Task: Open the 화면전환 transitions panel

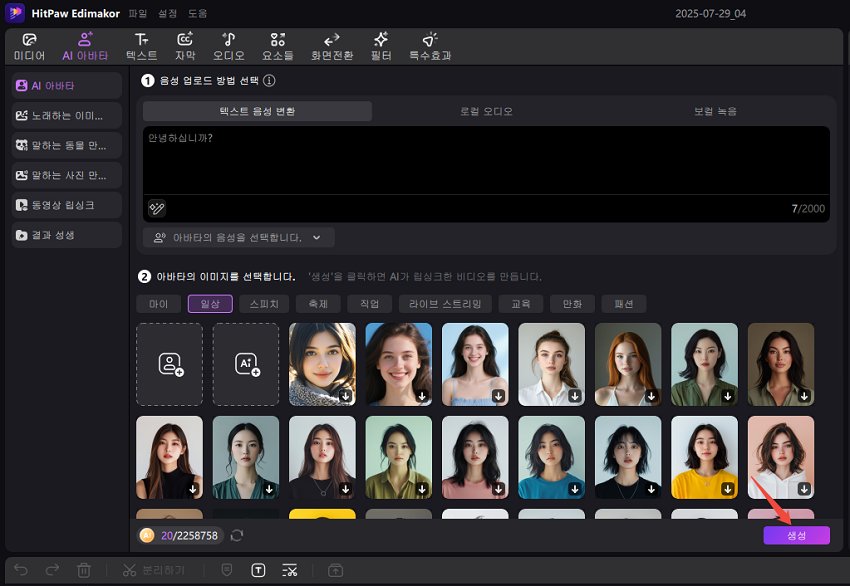Action: [x=332, y=47]
